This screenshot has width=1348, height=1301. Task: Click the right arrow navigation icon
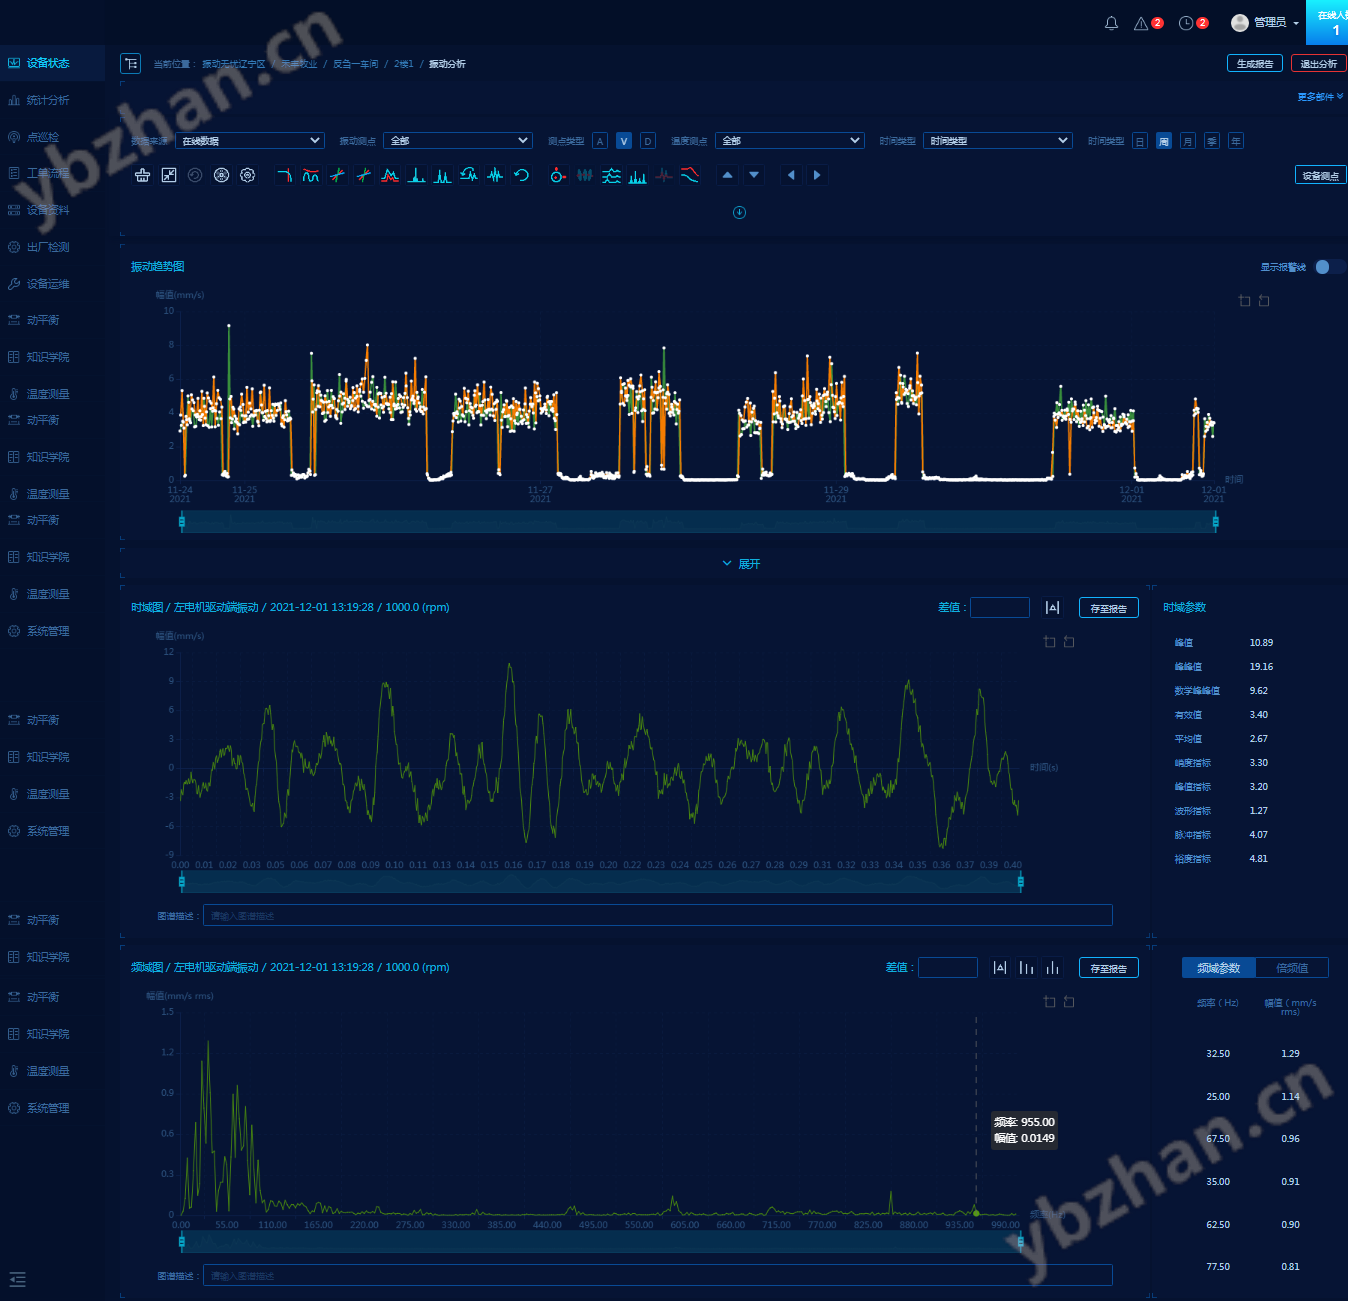point(817,175)
